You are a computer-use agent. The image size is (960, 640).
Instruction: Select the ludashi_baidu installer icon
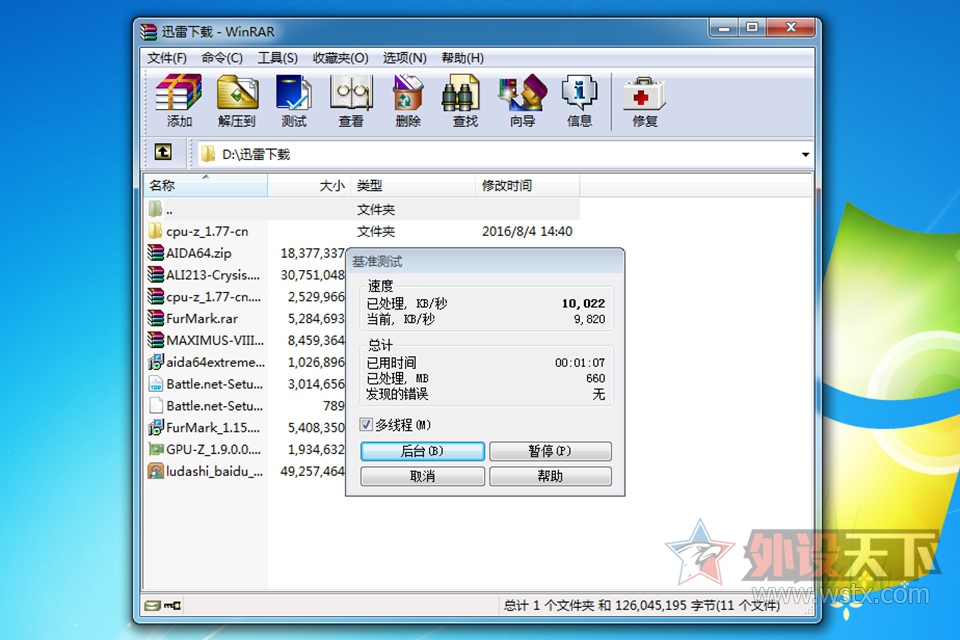tap(156, 471)
